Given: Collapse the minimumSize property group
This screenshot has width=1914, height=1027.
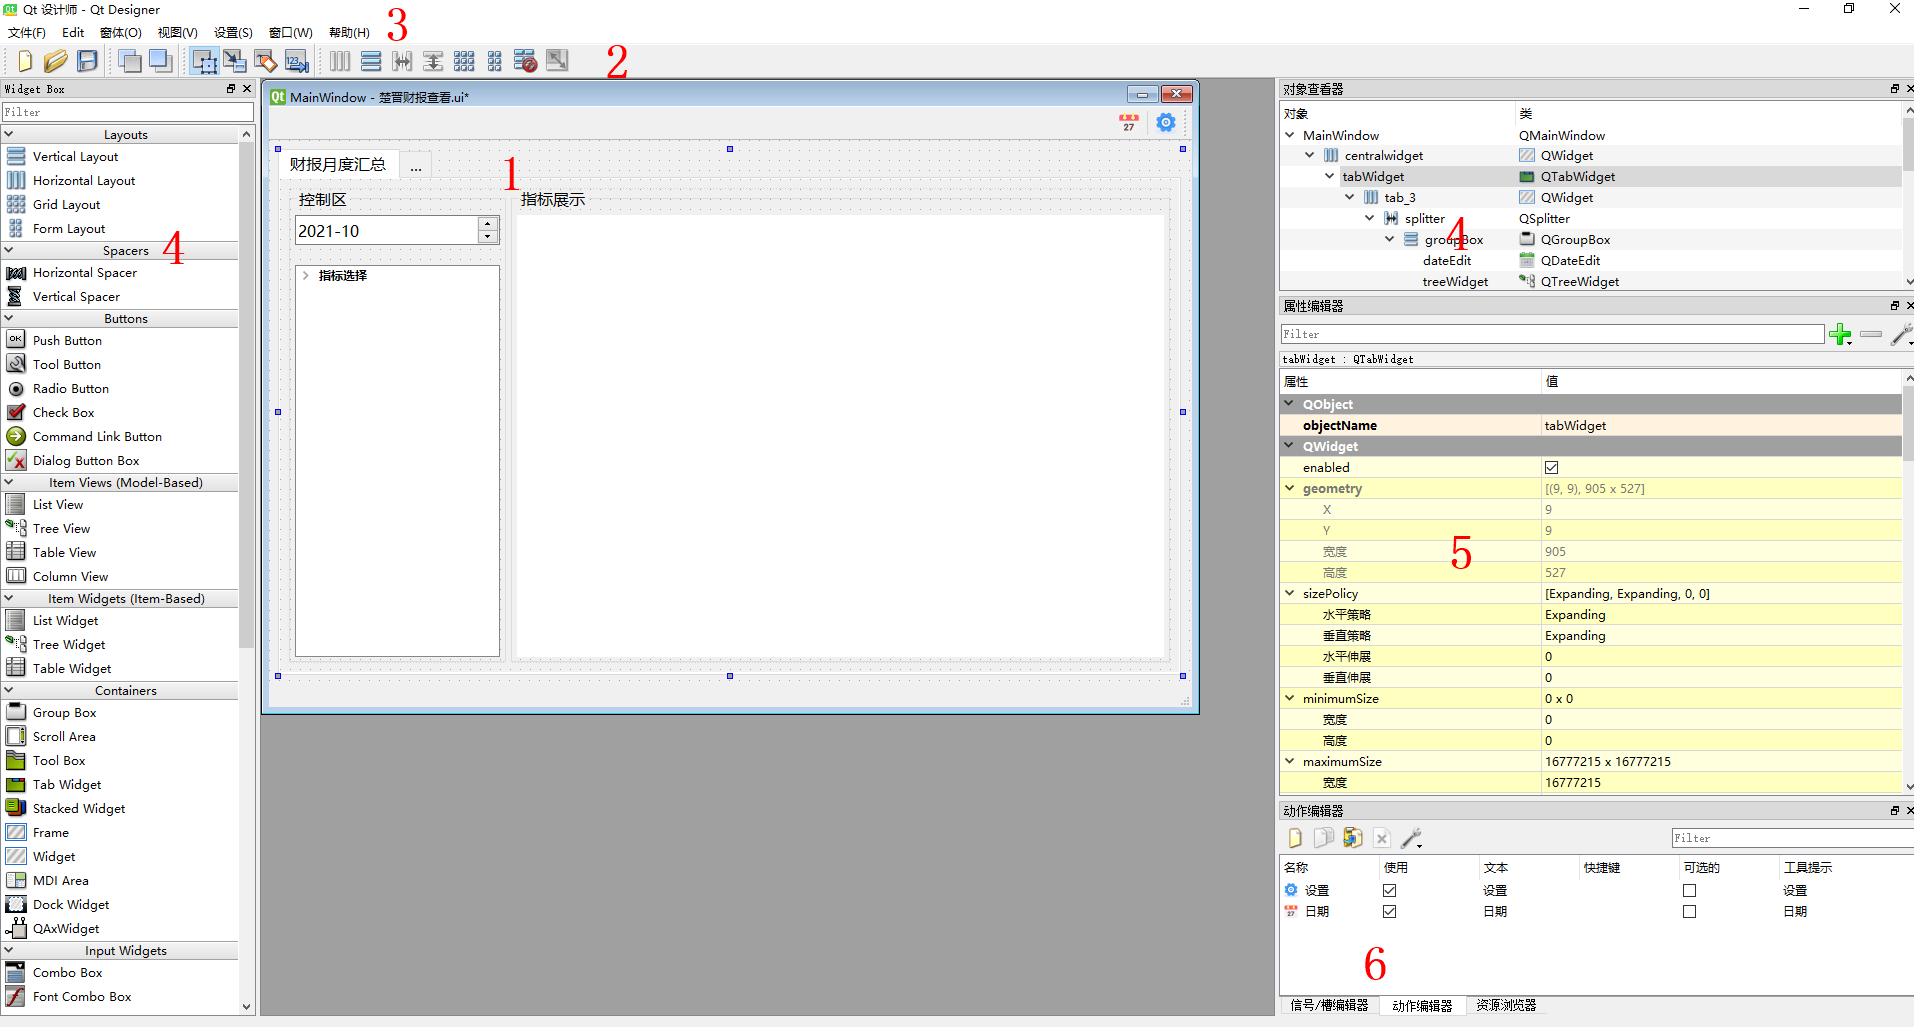Looking at the screenshot, I should coord(1289,698).
